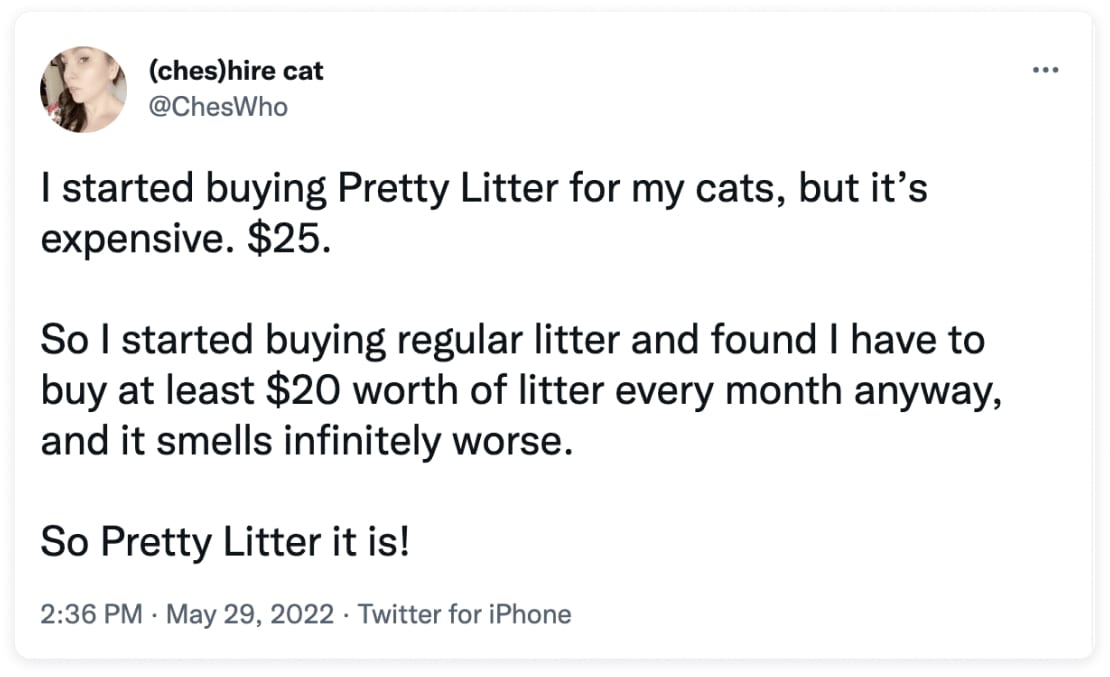Click the "$25." price in the tweet
The width and height of the screenshot is (1110, 677).
point(289,239)
